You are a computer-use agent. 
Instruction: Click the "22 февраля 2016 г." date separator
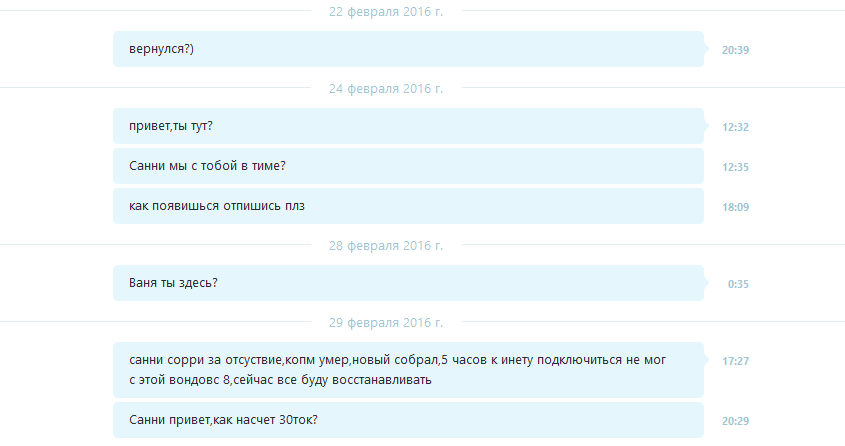(386, 11)
